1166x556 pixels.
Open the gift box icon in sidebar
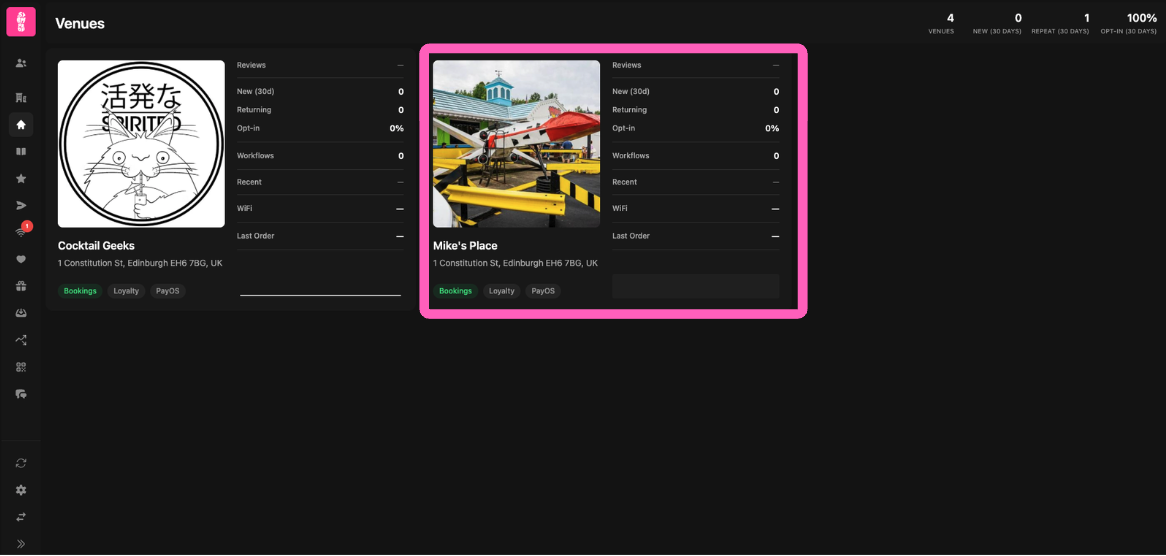tap(21, 286)
